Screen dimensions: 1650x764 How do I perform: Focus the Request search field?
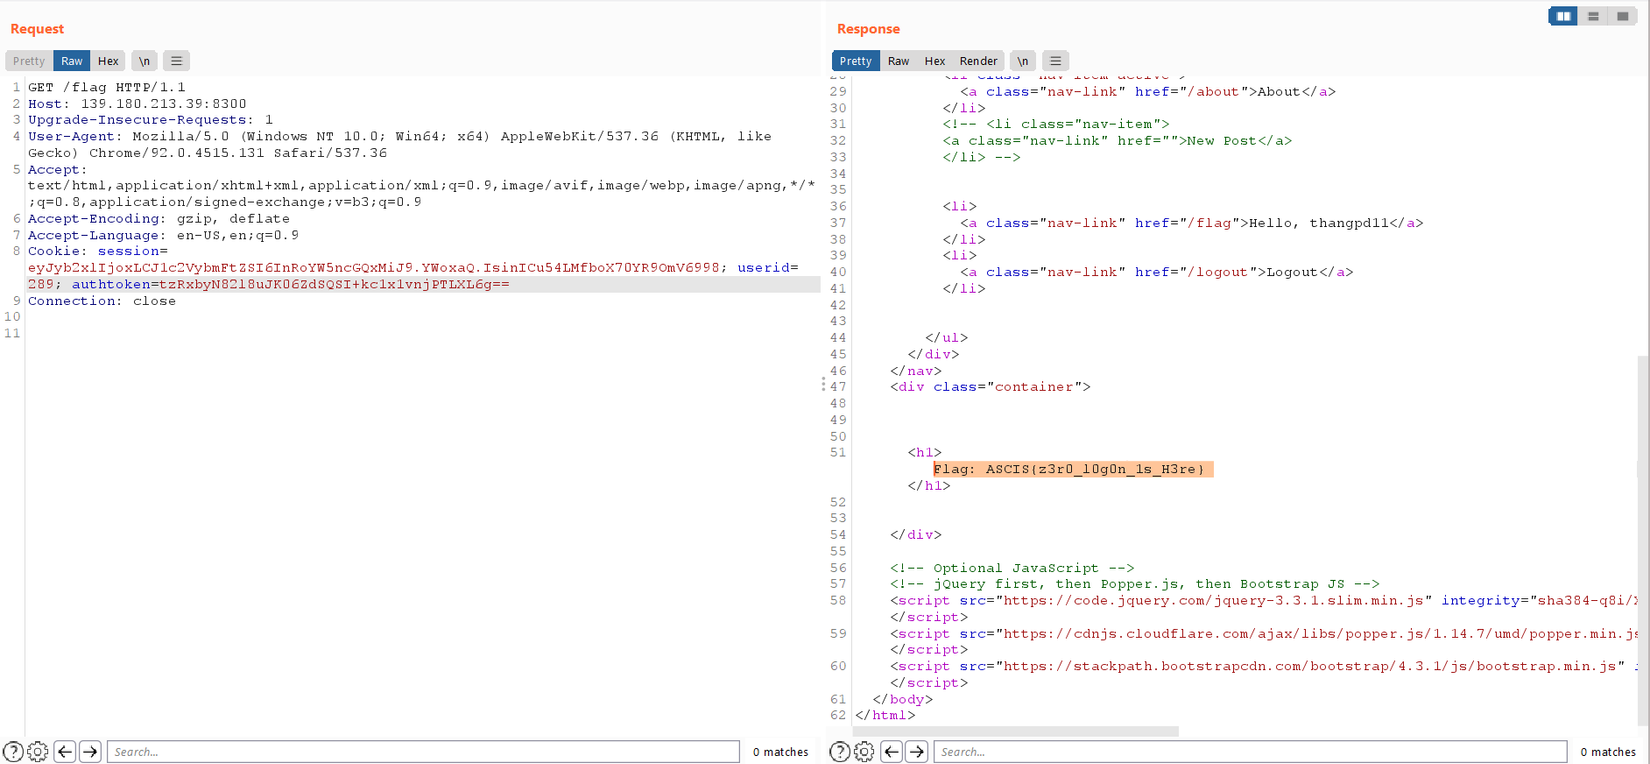point(423,752)
